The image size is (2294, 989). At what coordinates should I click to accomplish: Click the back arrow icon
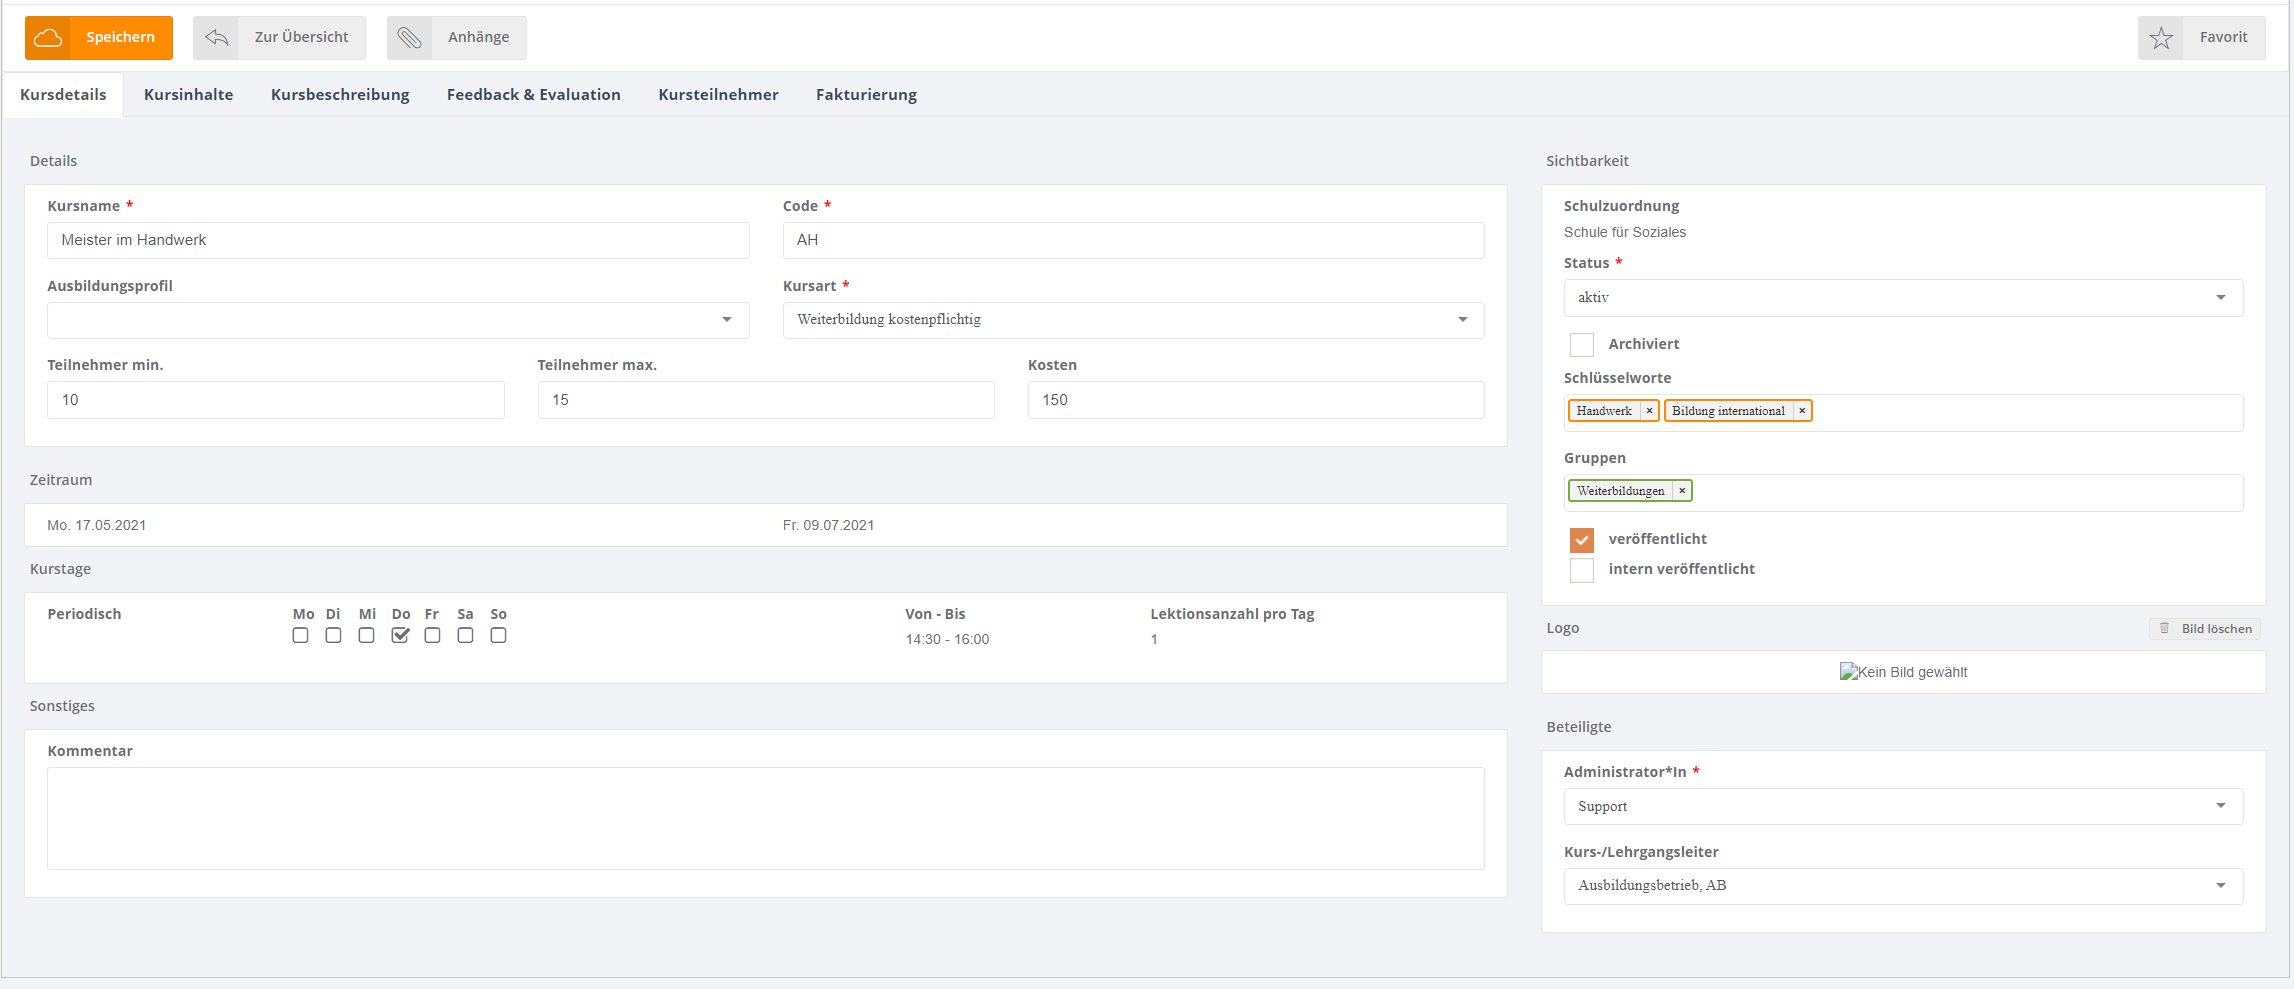tap(216, 38)
